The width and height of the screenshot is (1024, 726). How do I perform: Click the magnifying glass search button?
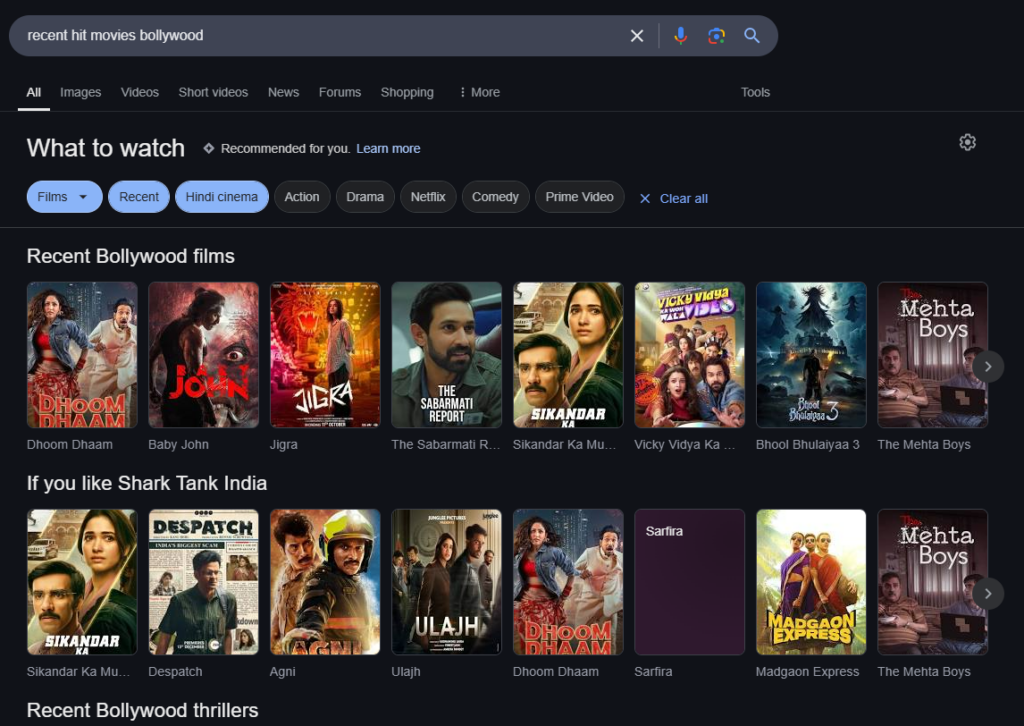point(752,36)
